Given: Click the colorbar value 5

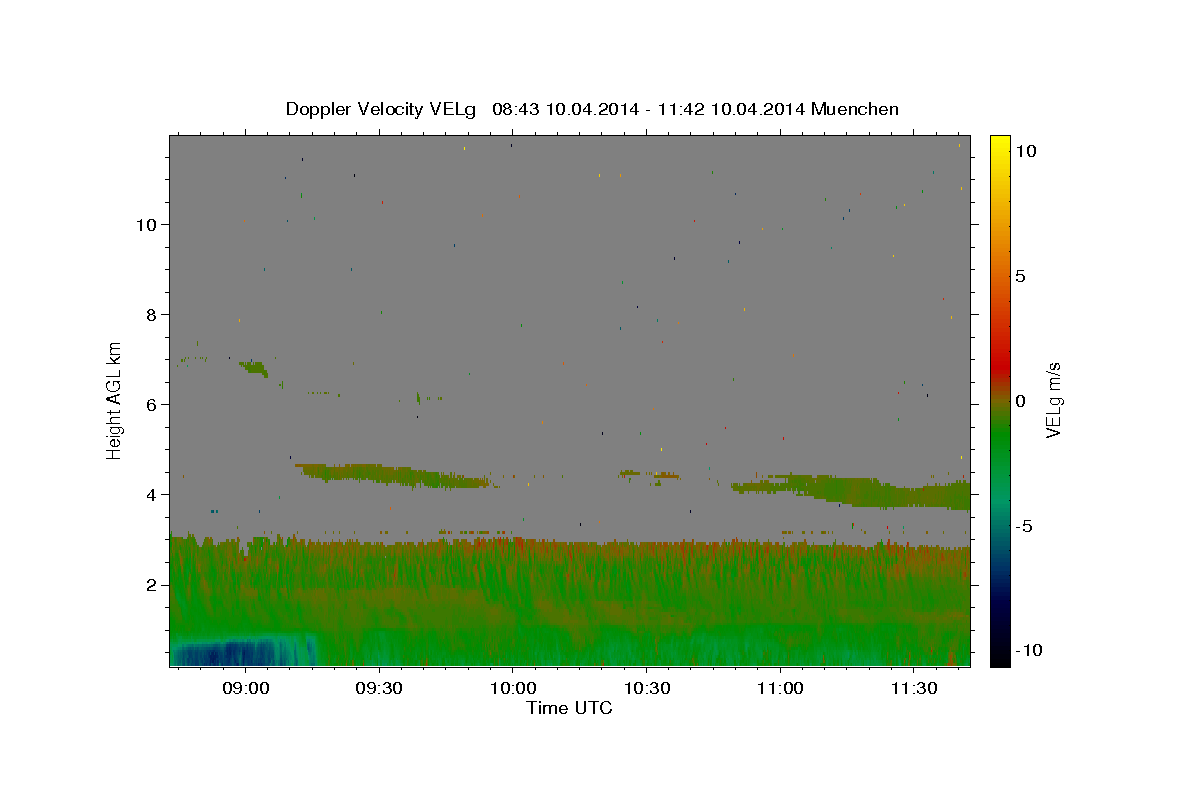Looking at the screenshot, I should (1020, 276).
